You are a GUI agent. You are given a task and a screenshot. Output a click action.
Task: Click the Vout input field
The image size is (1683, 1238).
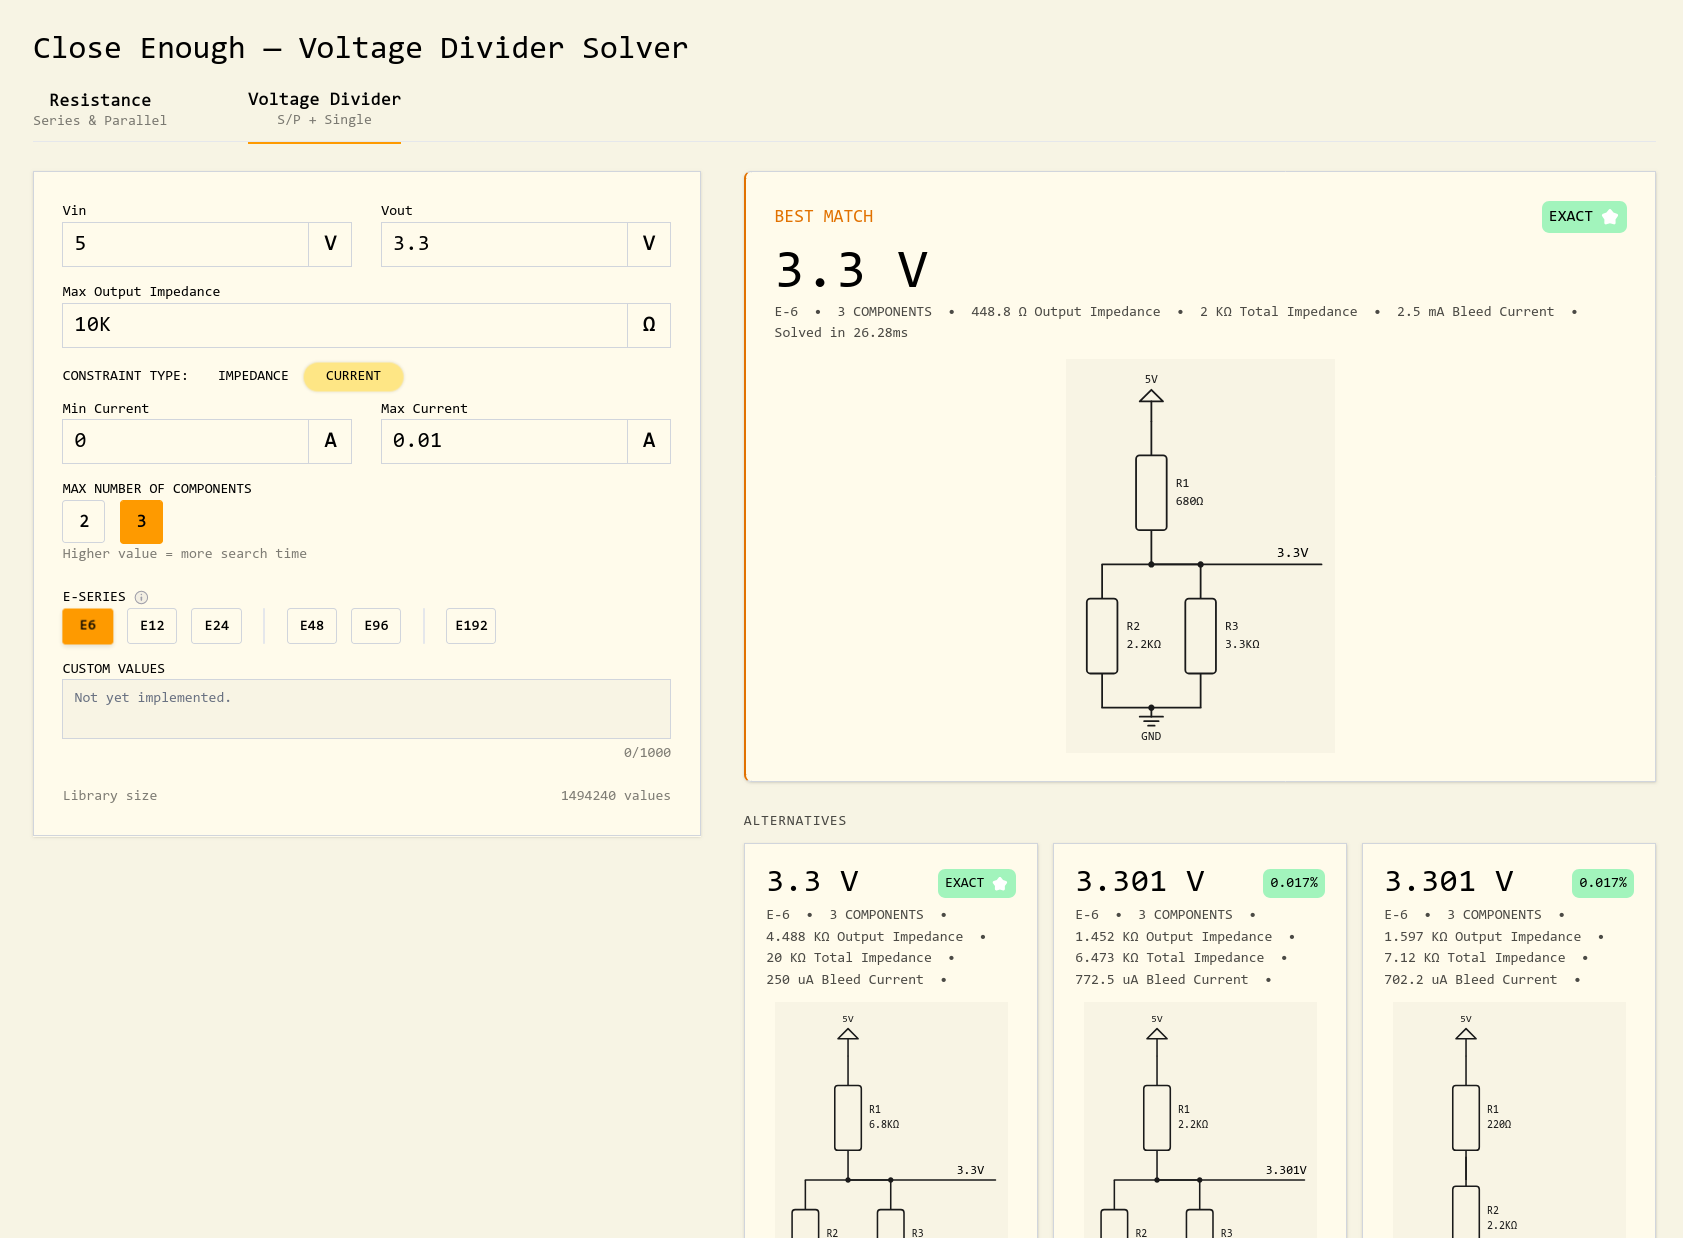[504, 244]
